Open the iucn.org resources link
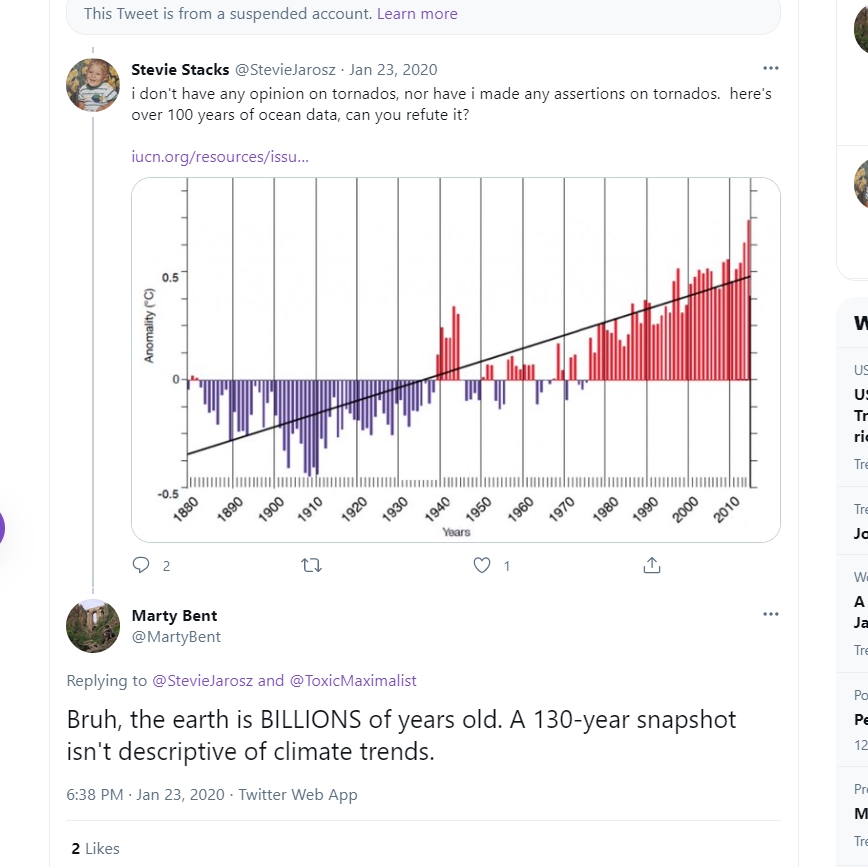 coord(220,157)
